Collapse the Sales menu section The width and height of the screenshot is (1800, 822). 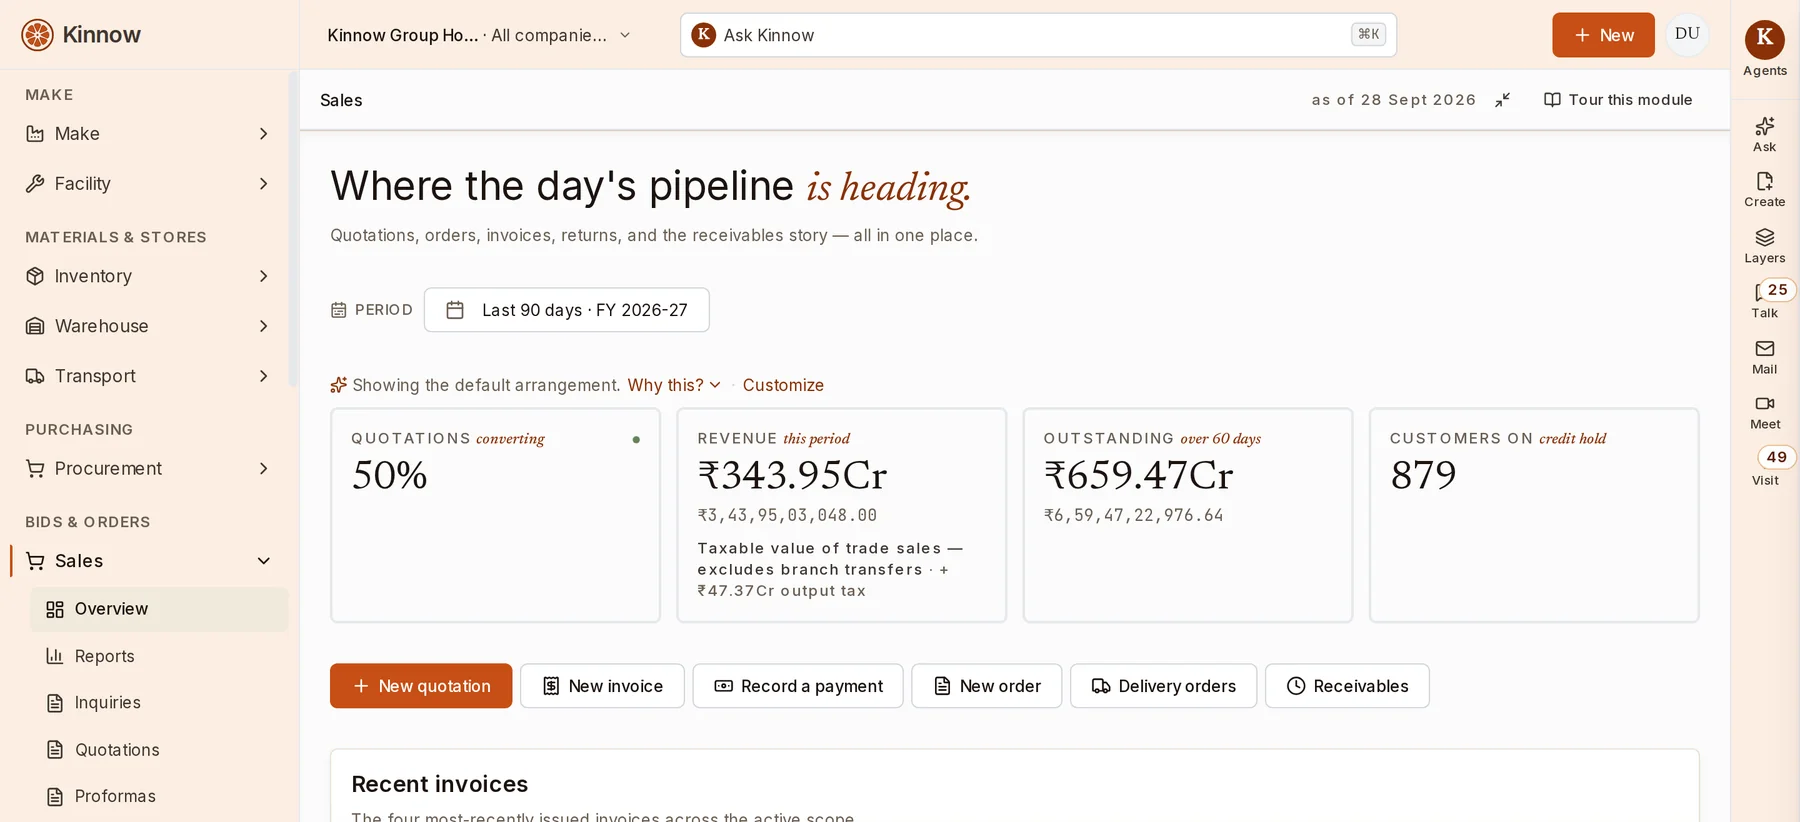tap(148, 561)
